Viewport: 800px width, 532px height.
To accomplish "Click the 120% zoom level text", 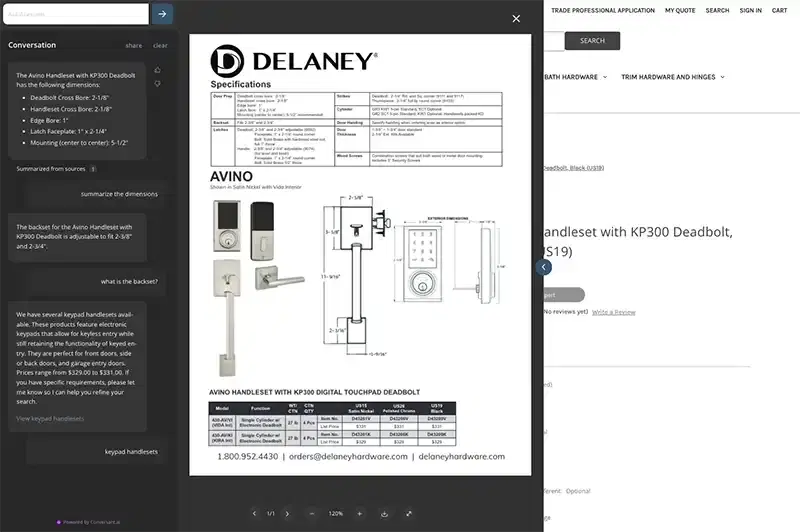I will point(336,514).
